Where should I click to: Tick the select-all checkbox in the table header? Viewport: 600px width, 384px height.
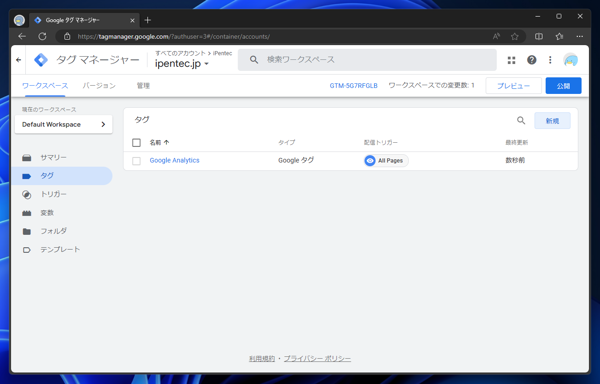pos(136,143)
